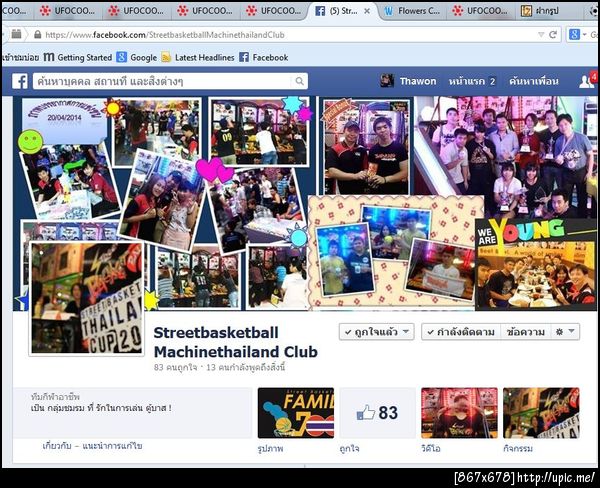Click the Thawon profile picture icon
This screenshot has width=600, height=488.
click(387, 81)
